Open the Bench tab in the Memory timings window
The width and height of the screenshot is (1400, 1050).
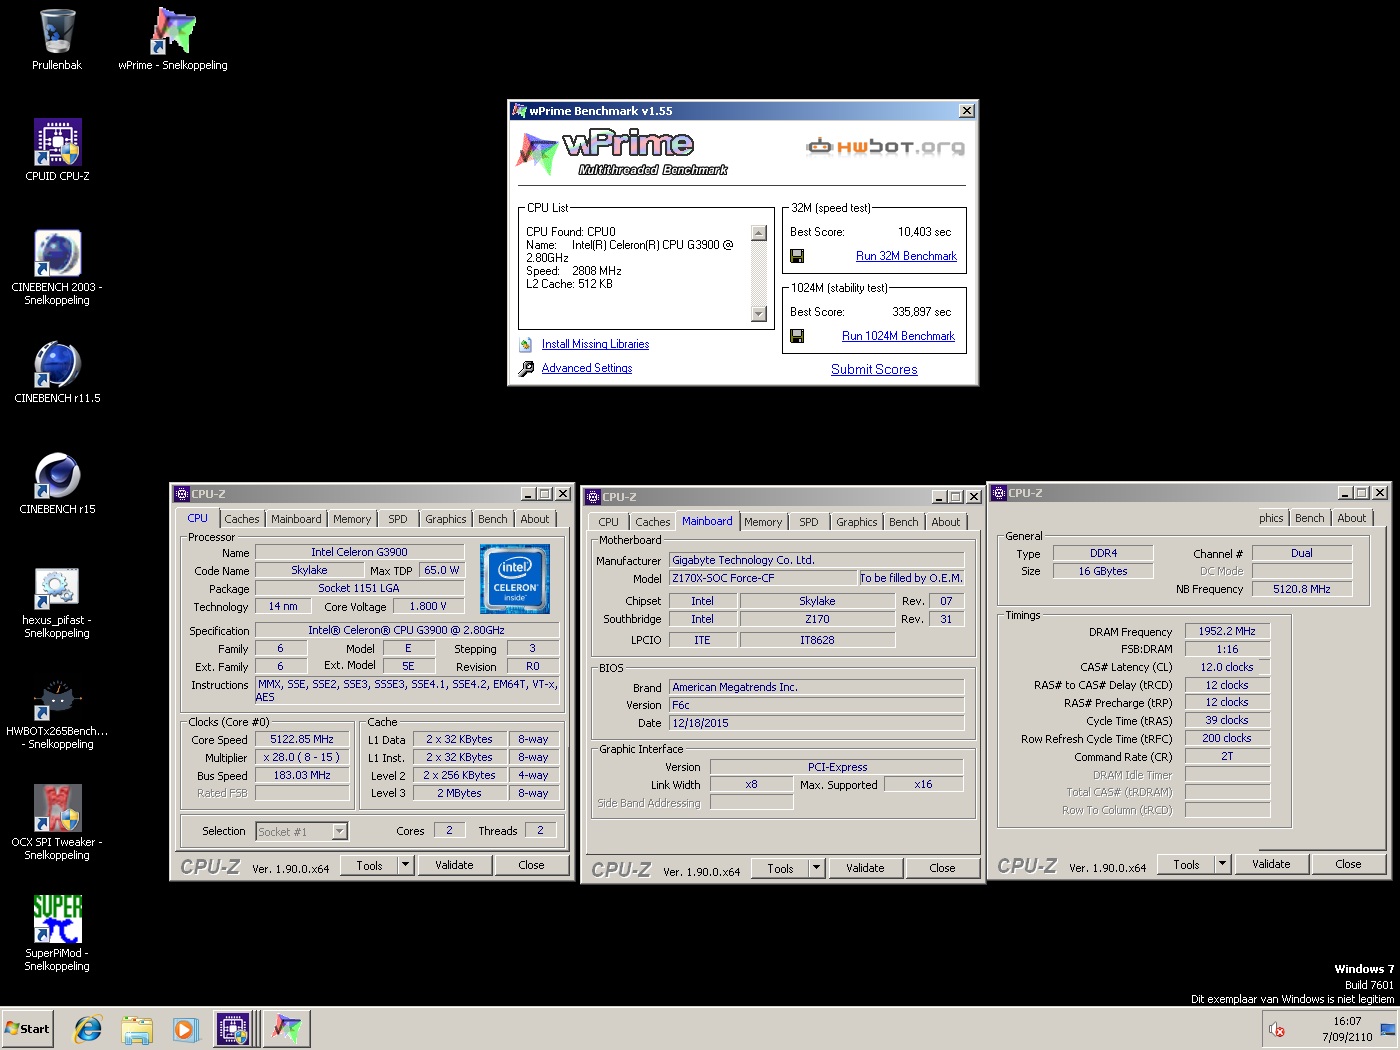pos(1309,518)
